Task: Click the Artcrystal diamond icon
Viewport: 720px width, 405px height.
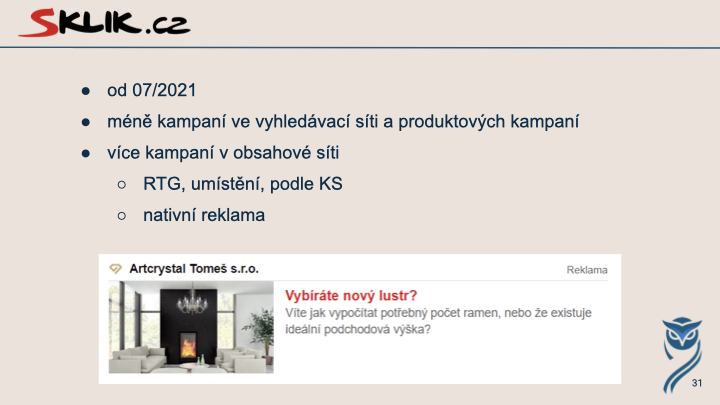Action: coord(115,269)
